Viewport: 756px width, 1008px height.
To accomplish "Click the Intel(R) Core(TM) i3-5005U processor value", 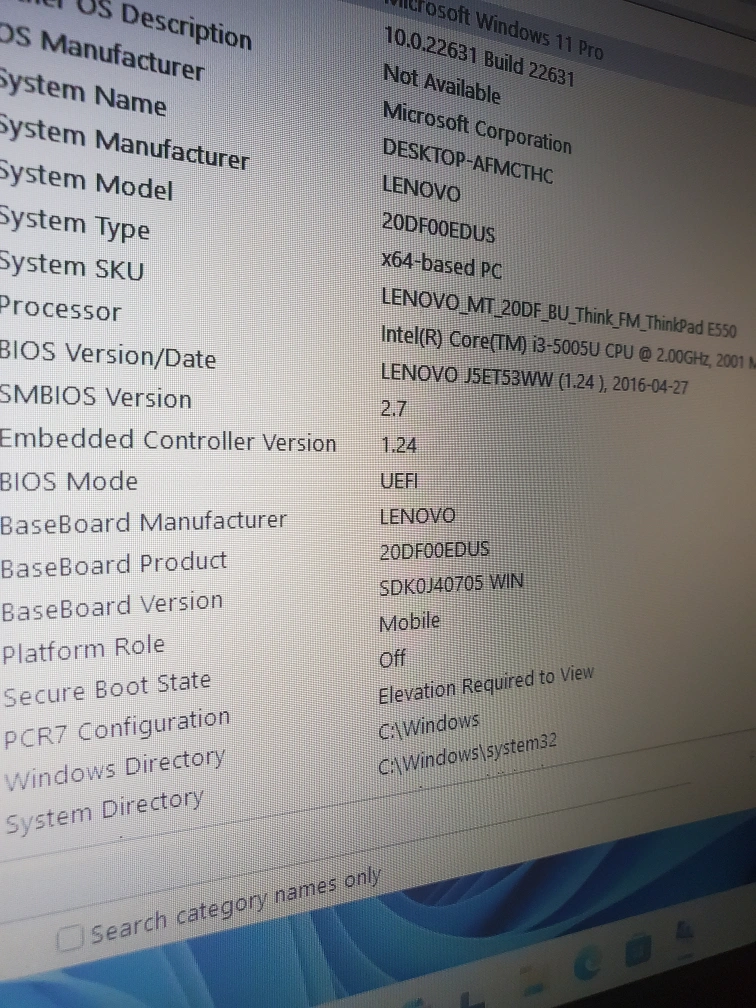I will pyautogui.click(x=568, y=347).
